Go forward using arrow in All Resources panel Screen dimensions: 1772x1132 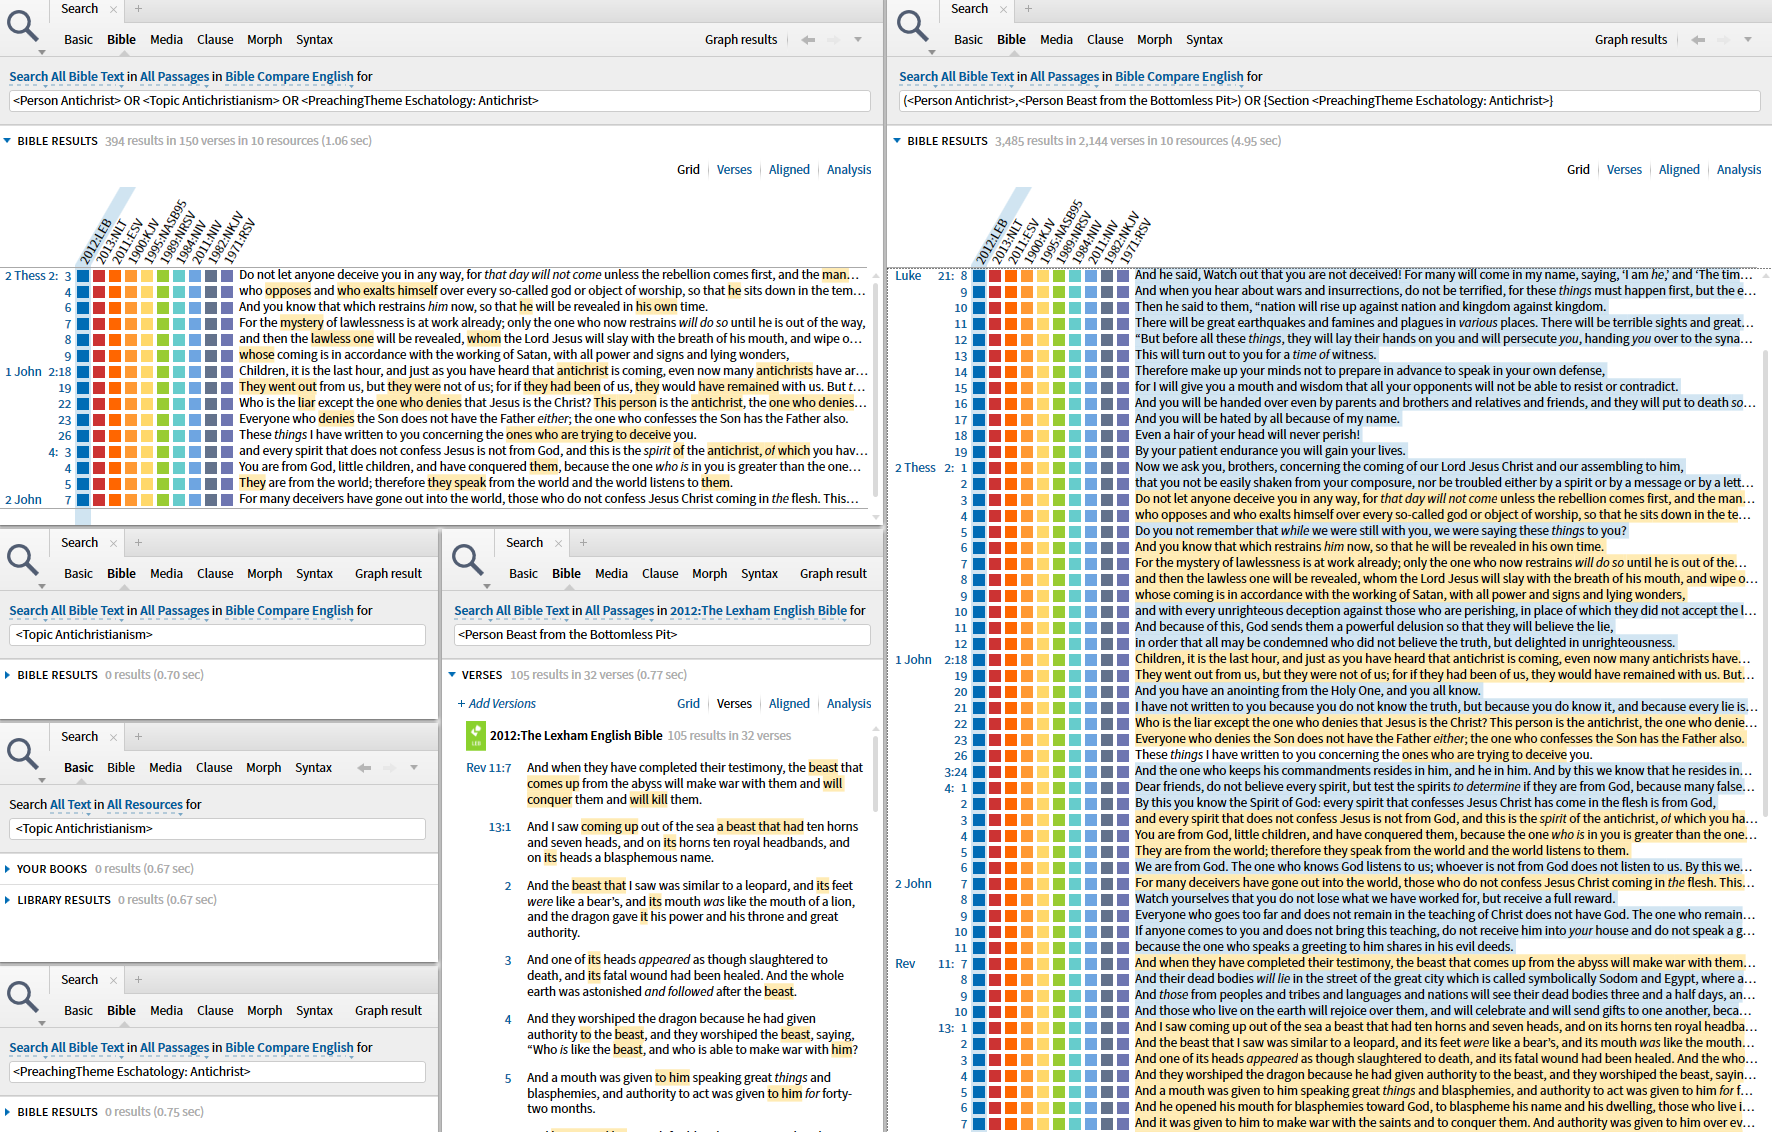tap(388, 768)
